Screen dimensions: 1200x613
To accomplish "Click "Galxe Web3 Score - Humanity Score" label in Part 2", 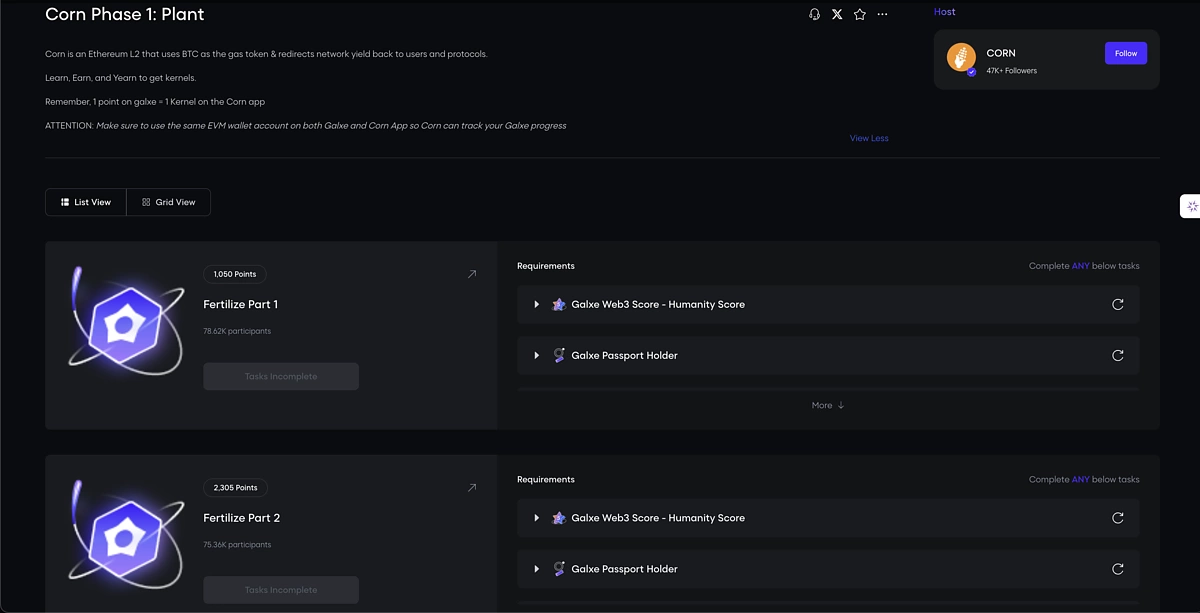I will 658,518.
